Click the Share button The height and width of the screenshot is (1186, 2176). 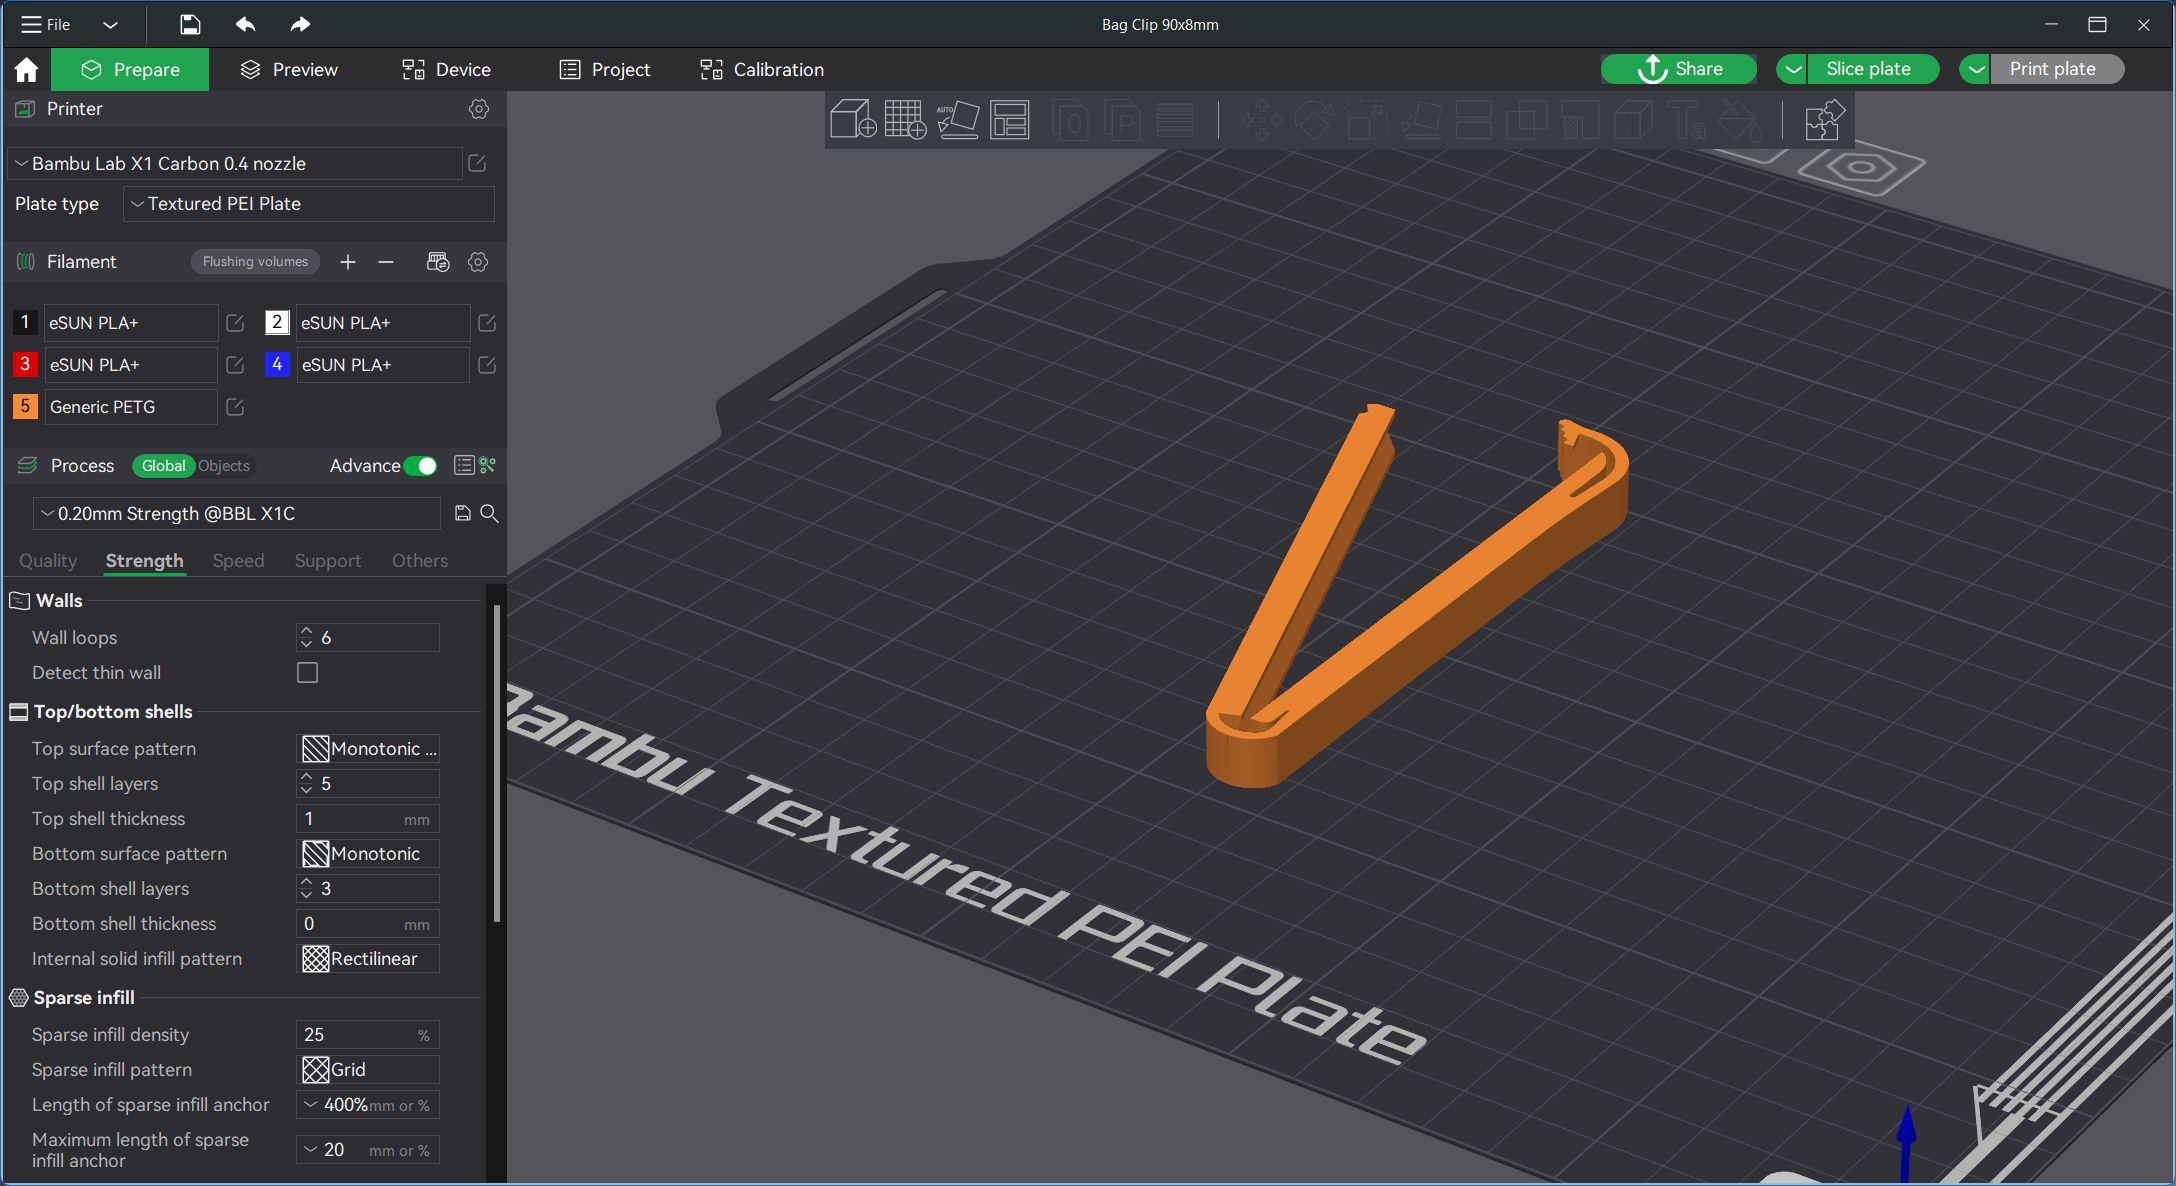(1678, 69)
